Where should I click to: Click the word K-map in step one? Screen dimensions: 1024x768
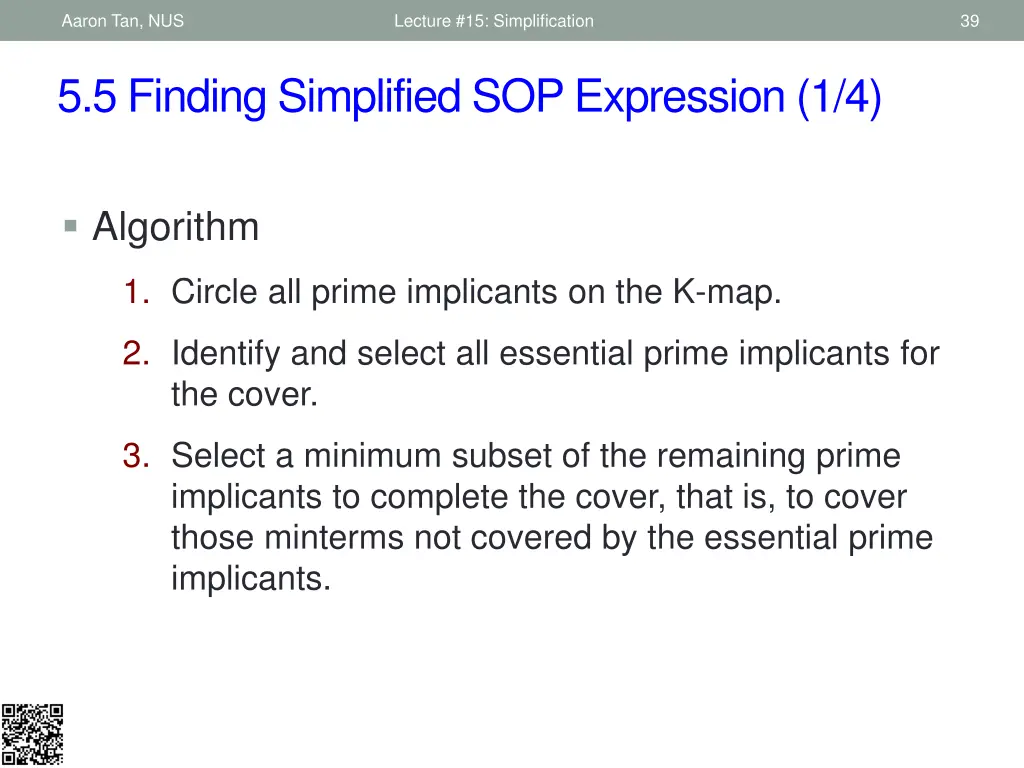click(x=726, y=292)
